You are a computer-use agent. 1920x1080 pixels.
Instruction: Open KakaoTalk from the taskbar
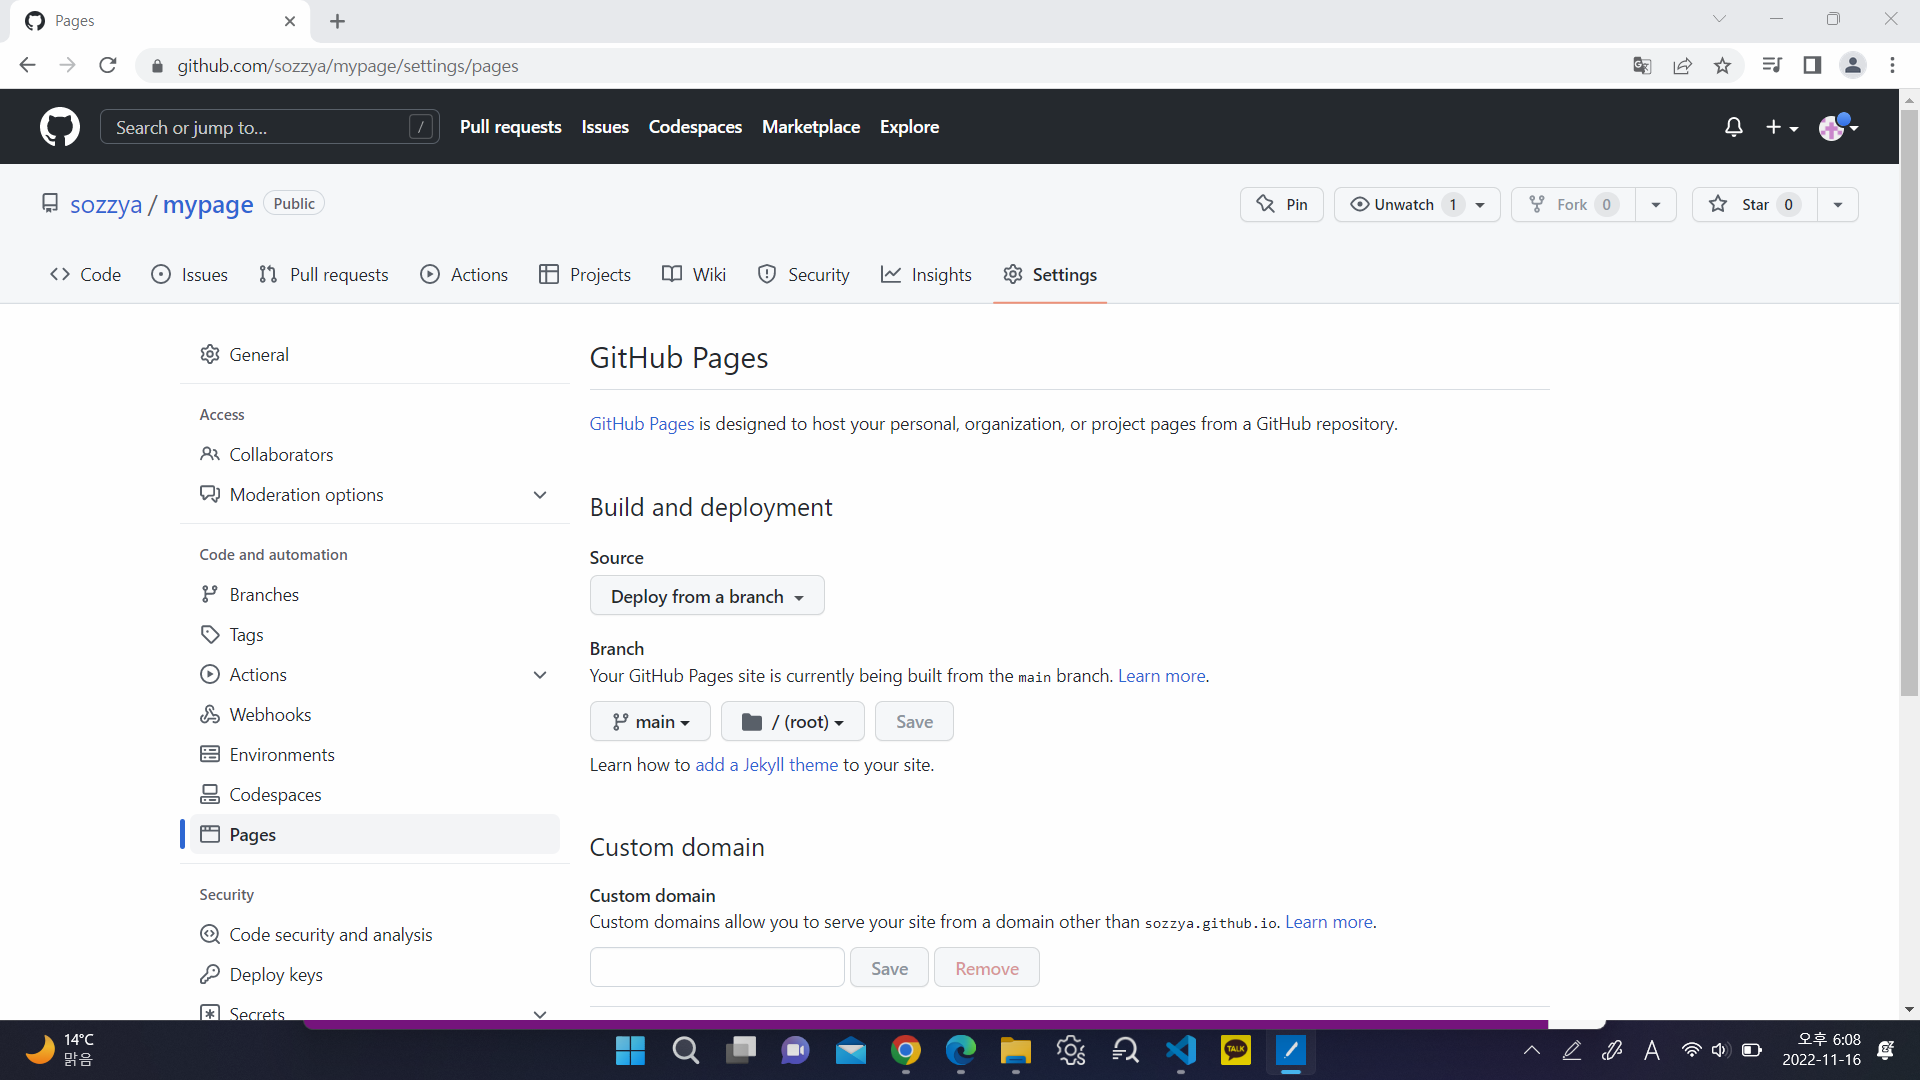[x=1236, y=1051]
